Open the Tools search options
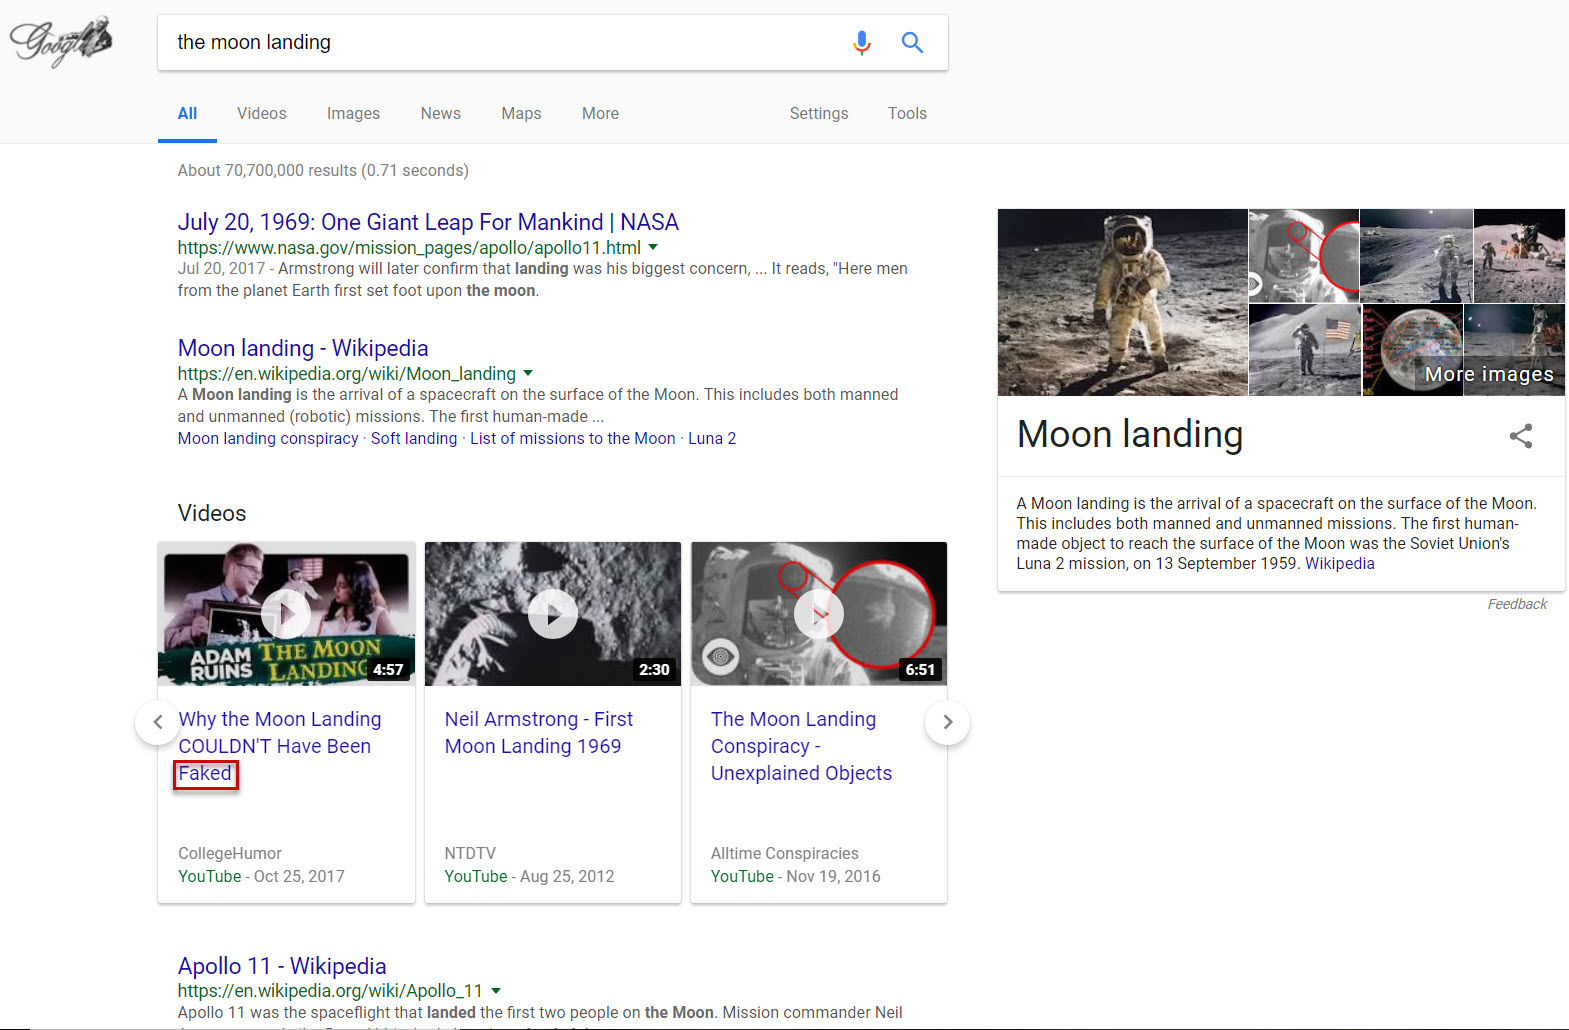The width and height of the screenshot is (1569, 1030). click(907, 114)
